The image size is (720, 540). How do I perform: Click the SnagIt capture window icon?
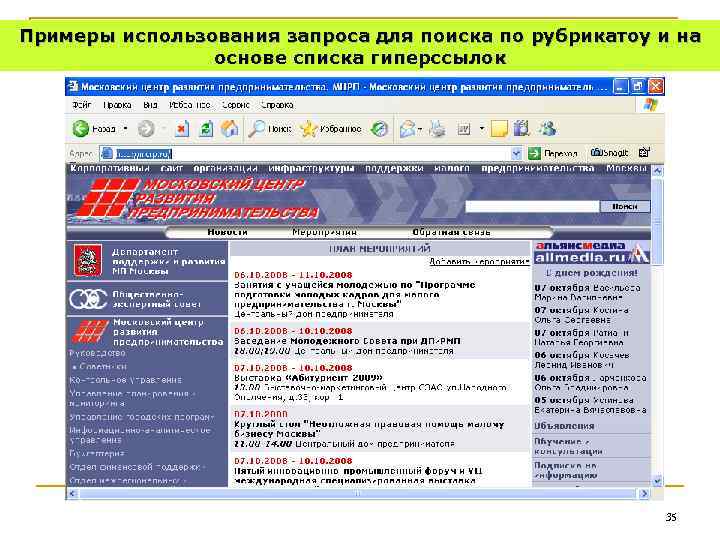coord(644,152)
